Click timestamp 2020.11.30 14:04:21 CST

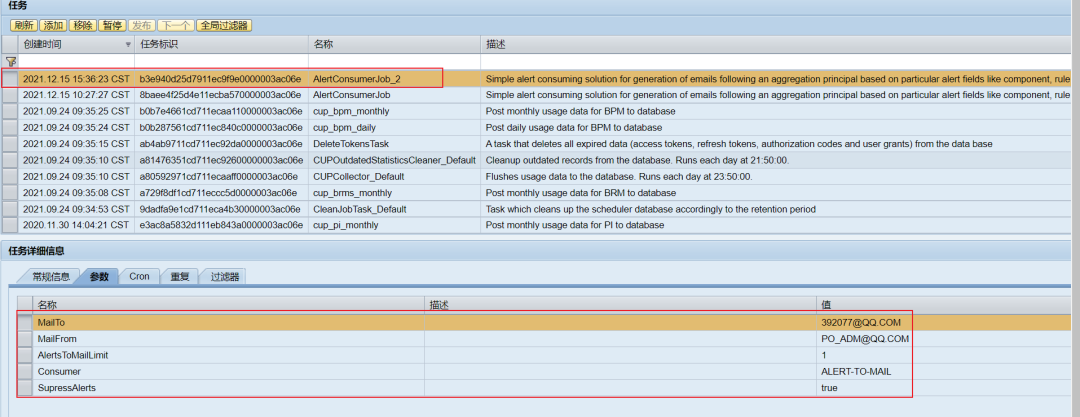point(76,225)
